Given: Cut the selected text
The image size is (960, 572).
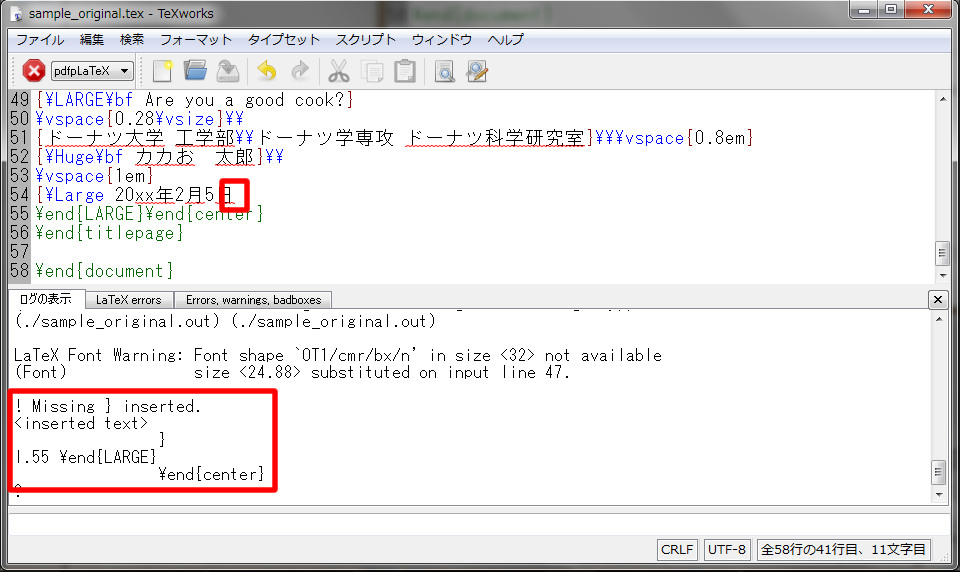Looking at the screenshot, I should [x=339, y=71].
